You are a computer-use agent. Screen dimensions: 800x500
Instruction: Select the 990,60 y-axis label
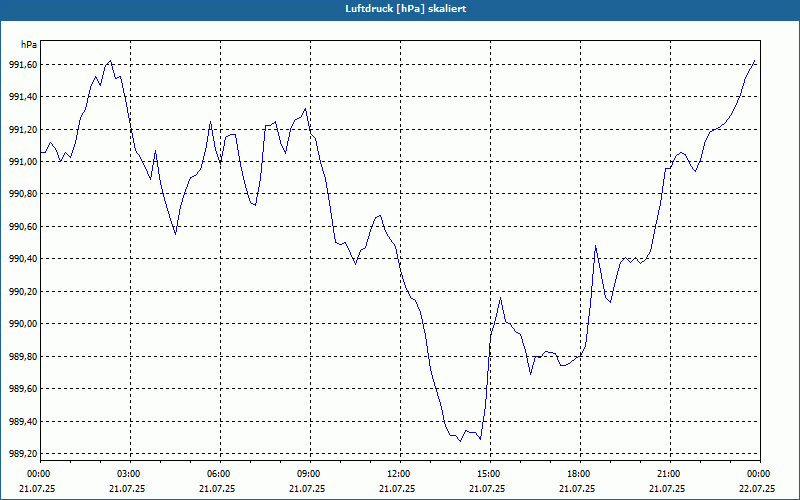tap(23, 227)
